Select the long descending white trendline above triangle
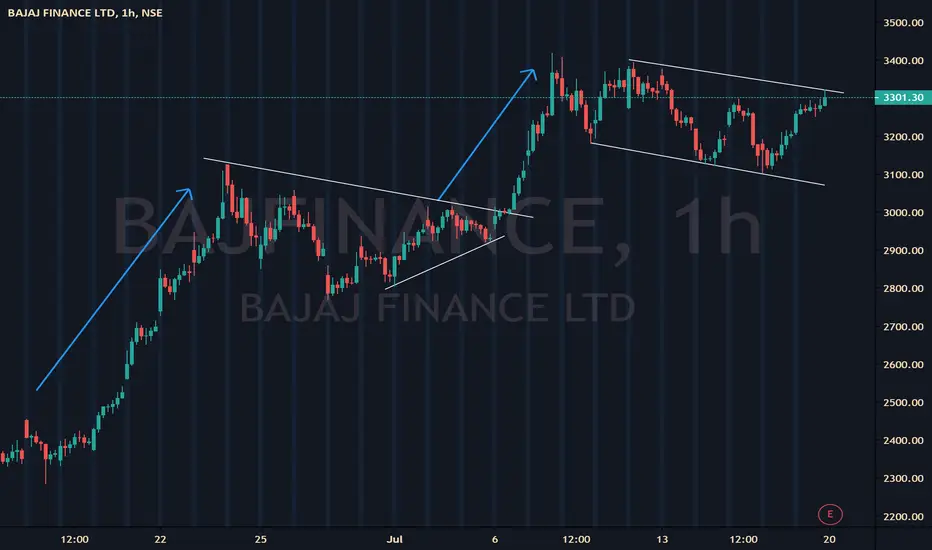Viewport: 932px width, 550px height. point(369,188)
